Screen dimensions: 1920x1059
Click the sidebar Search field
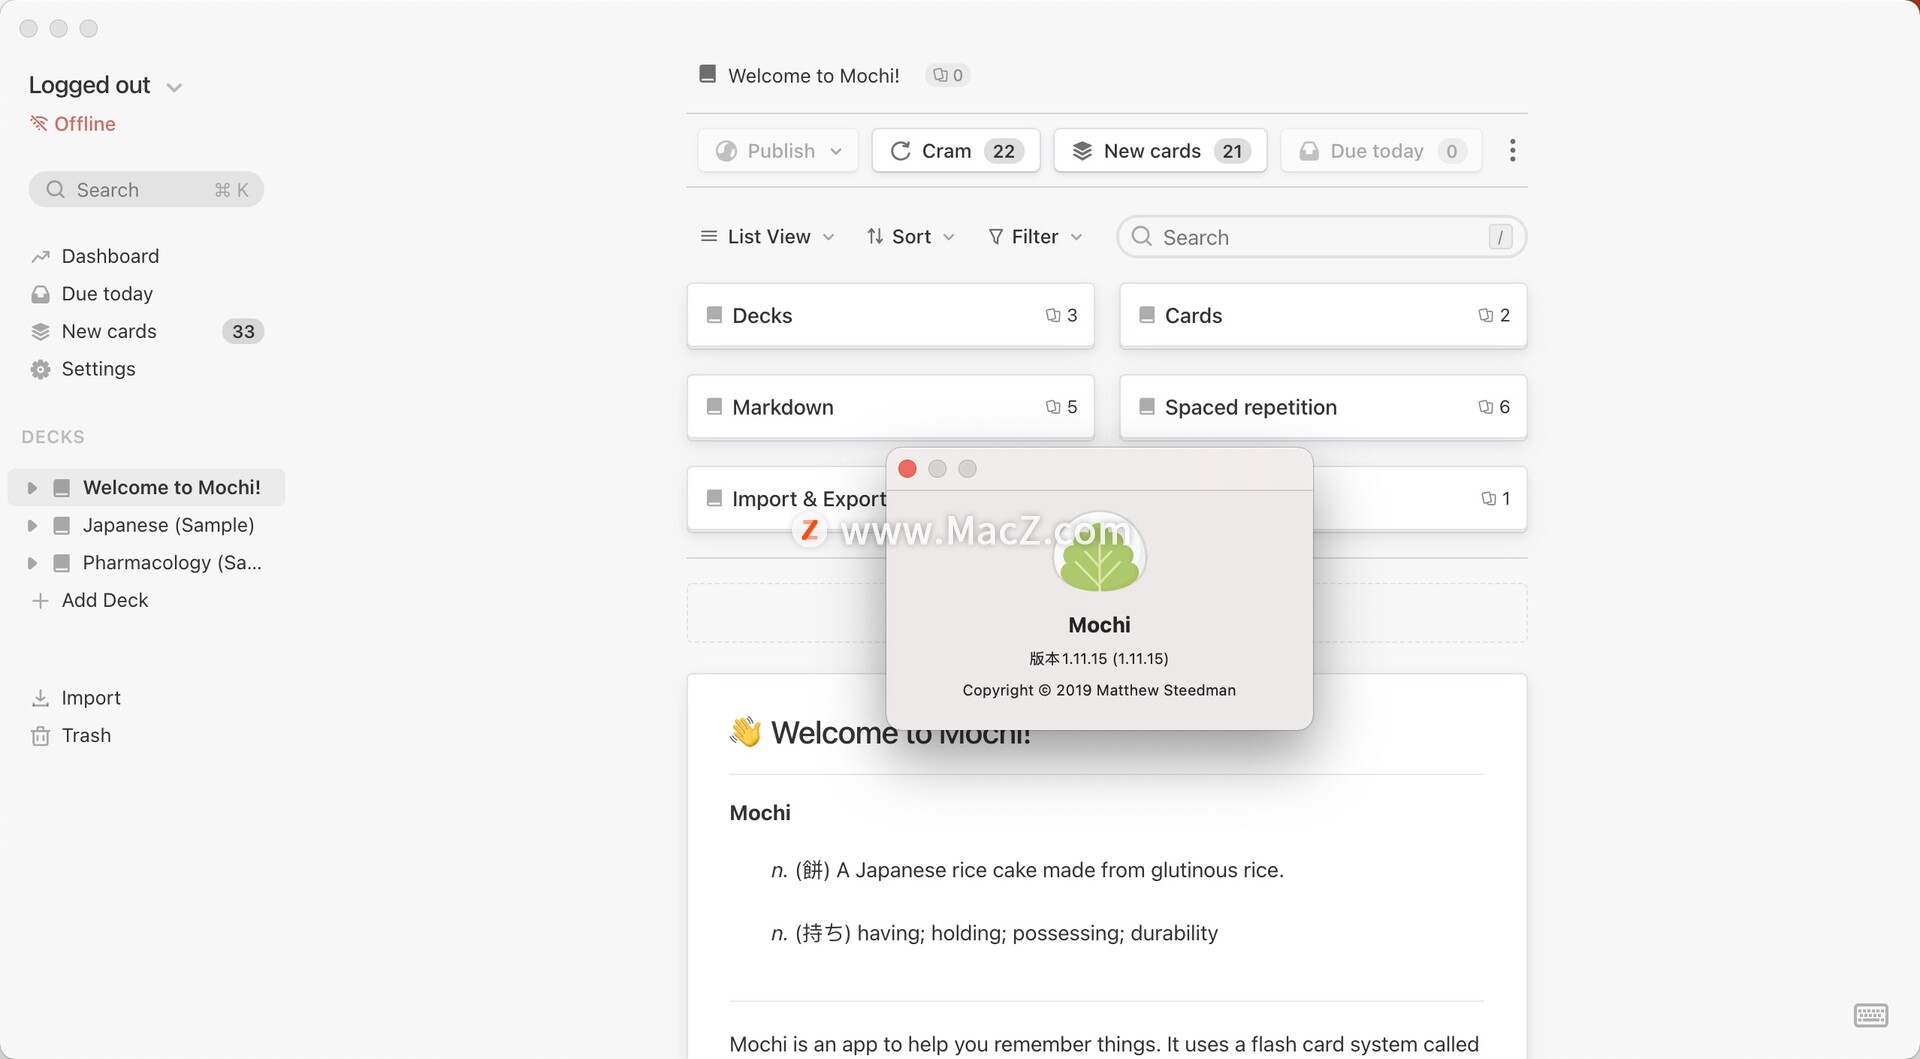(146, 190)
